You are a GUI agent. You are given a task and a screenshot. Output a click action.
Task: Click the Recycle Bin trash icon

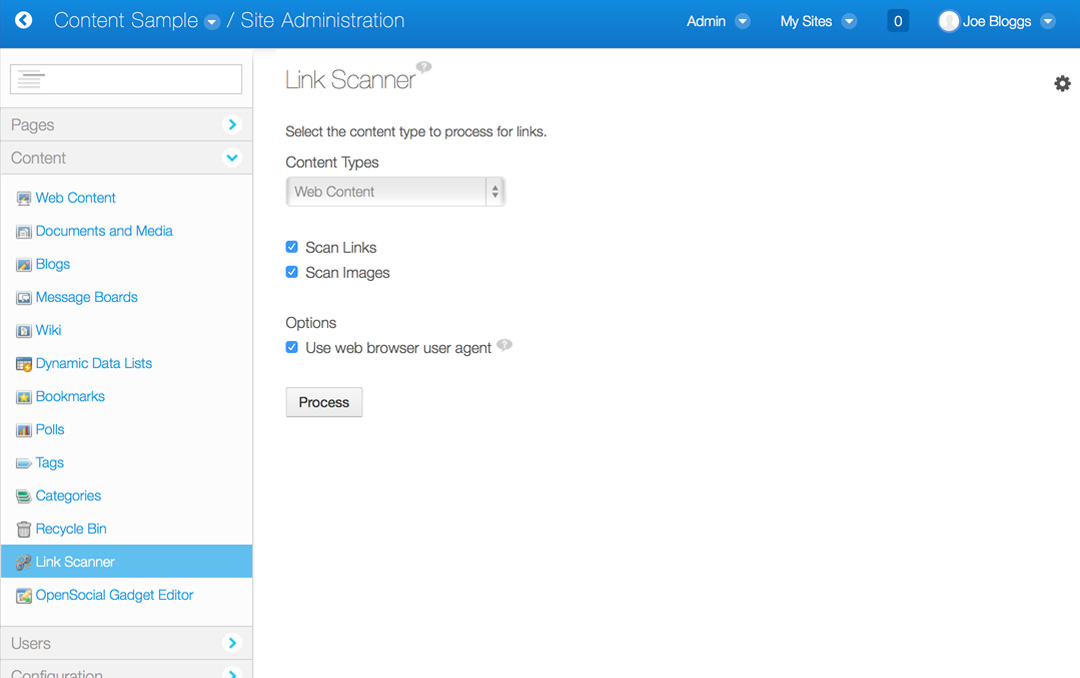(23, 529)
